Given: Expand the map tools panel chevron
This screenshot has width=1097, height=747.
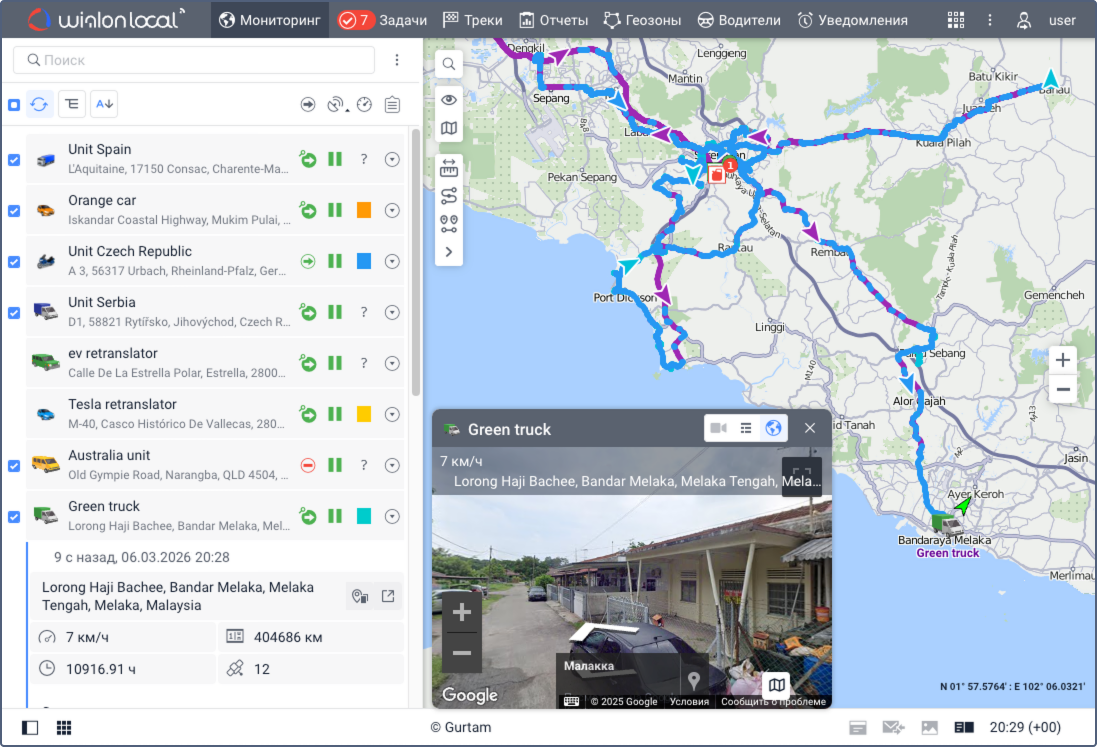Looking at the screenshot, I should pos(449,251).
